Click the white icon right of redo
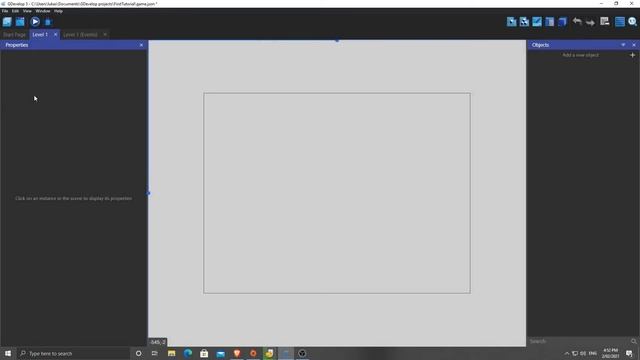 tap(604, 22)
